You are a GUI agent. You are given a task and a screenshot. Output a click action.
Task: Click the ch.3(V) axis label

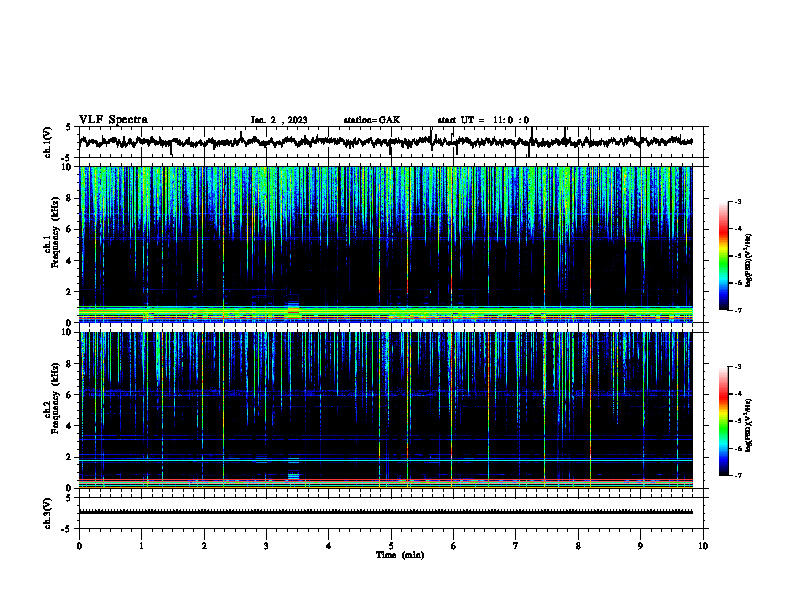[x=48, y=513]
